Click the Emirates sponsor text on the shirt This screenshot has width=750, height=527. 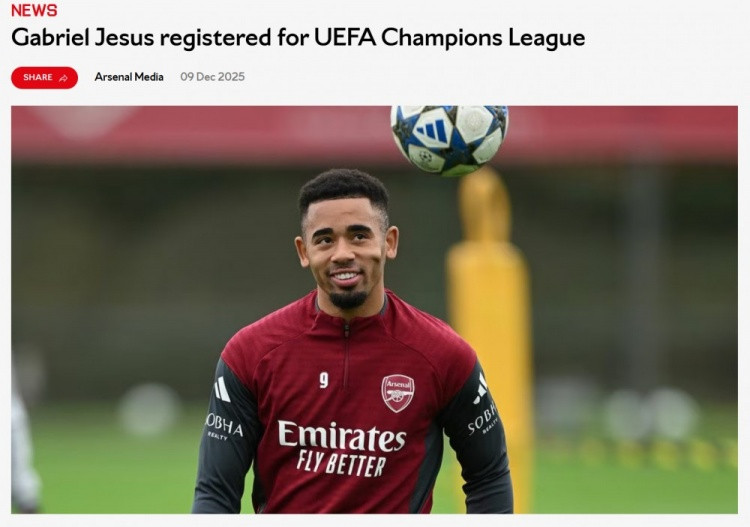(342, 436)
